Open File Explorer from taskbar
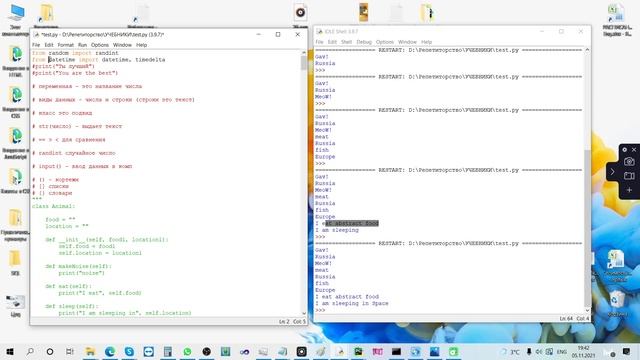The height and width of the screenshot is (360, 640). (x=90, y=351)
